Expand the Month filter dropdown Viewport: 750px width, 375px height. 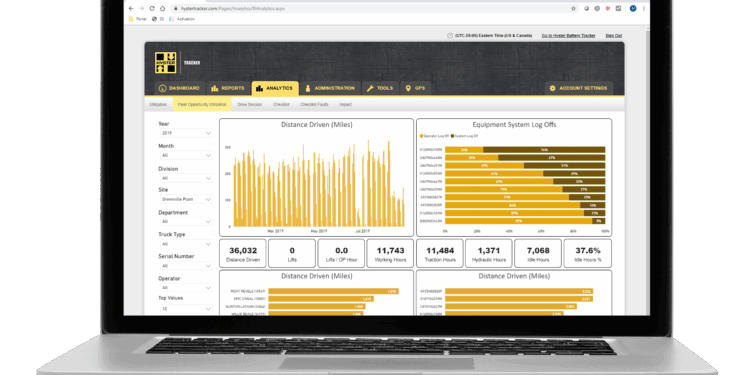pos(186,155)
